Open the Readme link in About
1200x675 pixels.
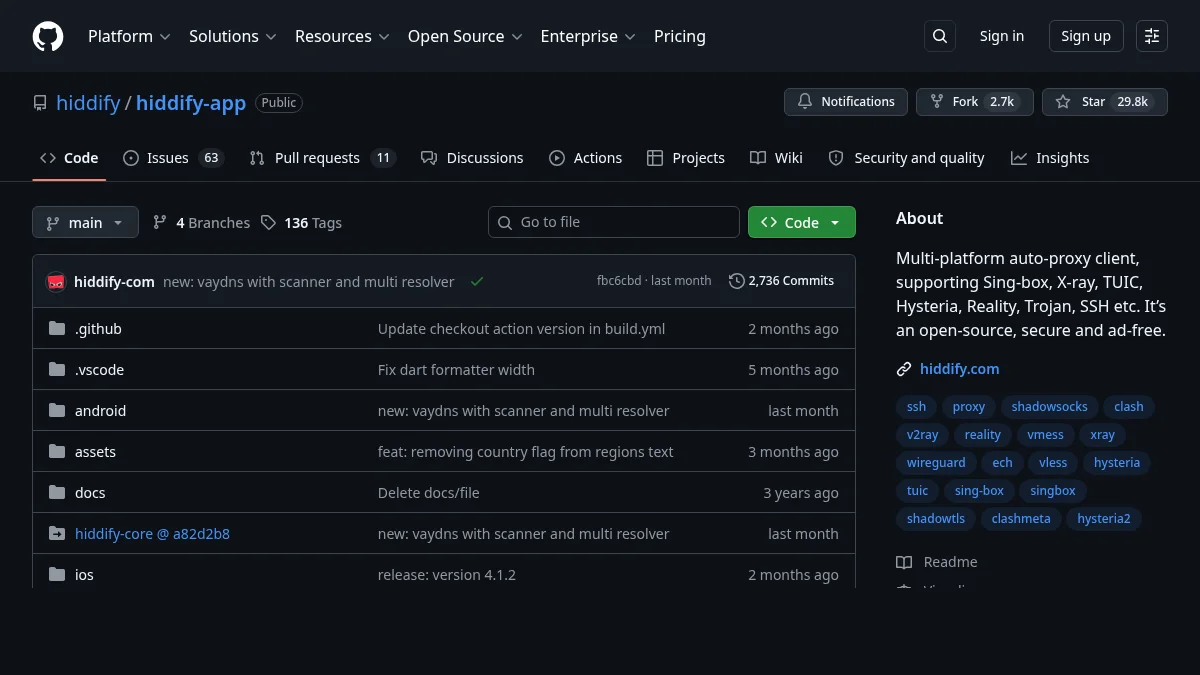point(937,562)
